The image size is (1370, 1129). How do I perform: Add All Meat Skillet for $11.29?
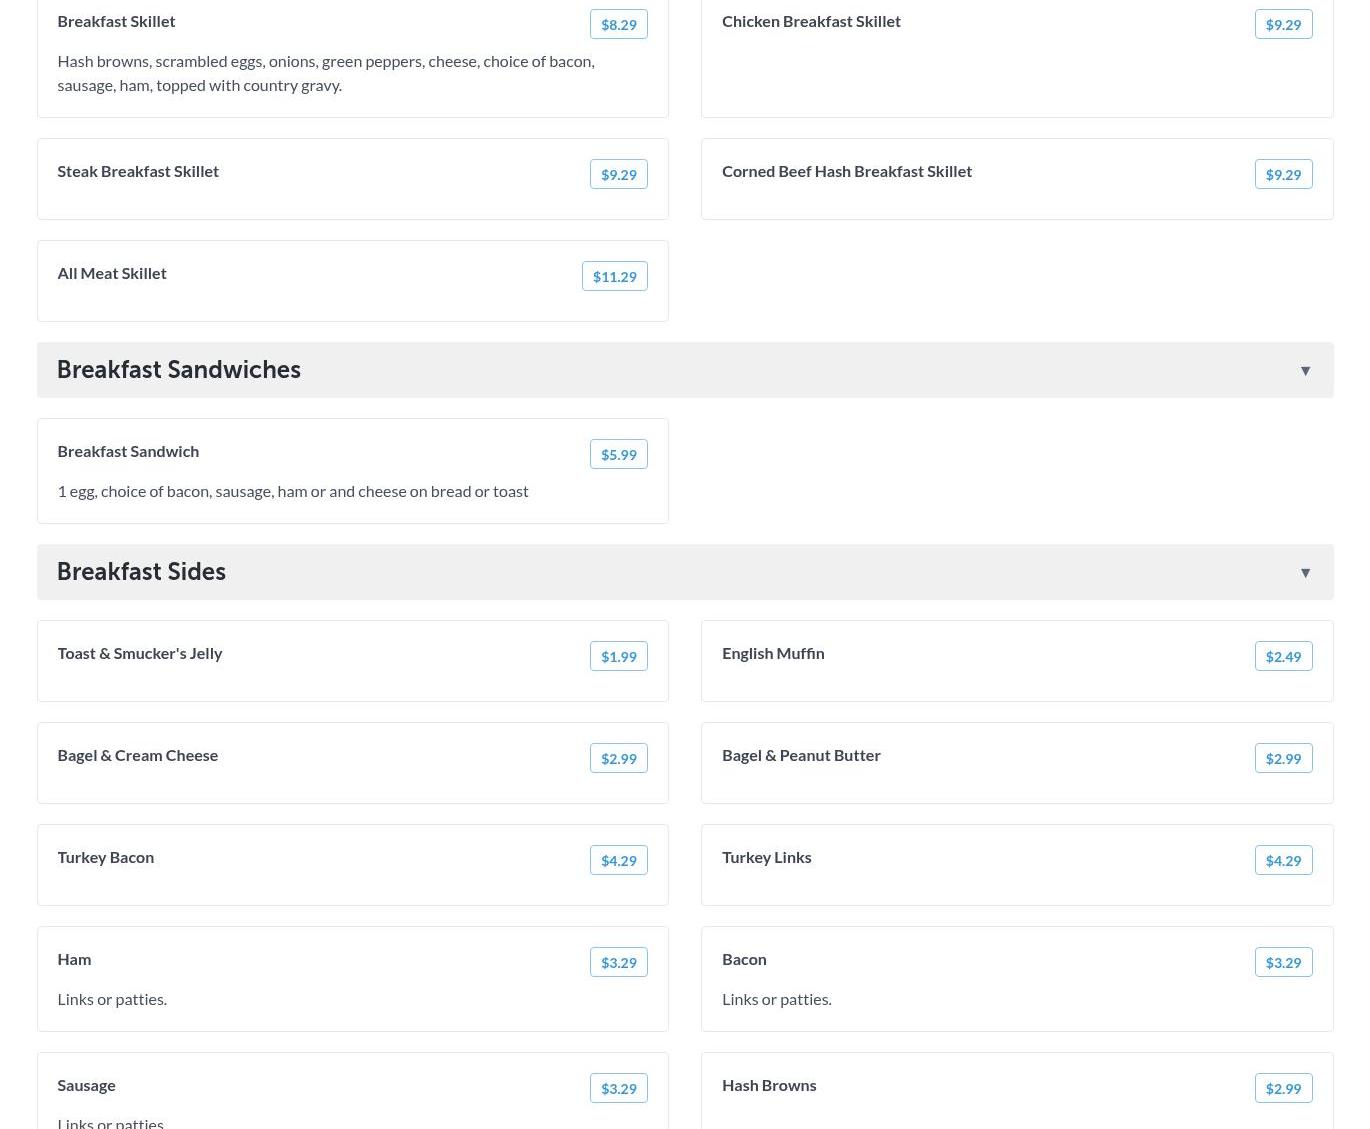tap(614, 276)
